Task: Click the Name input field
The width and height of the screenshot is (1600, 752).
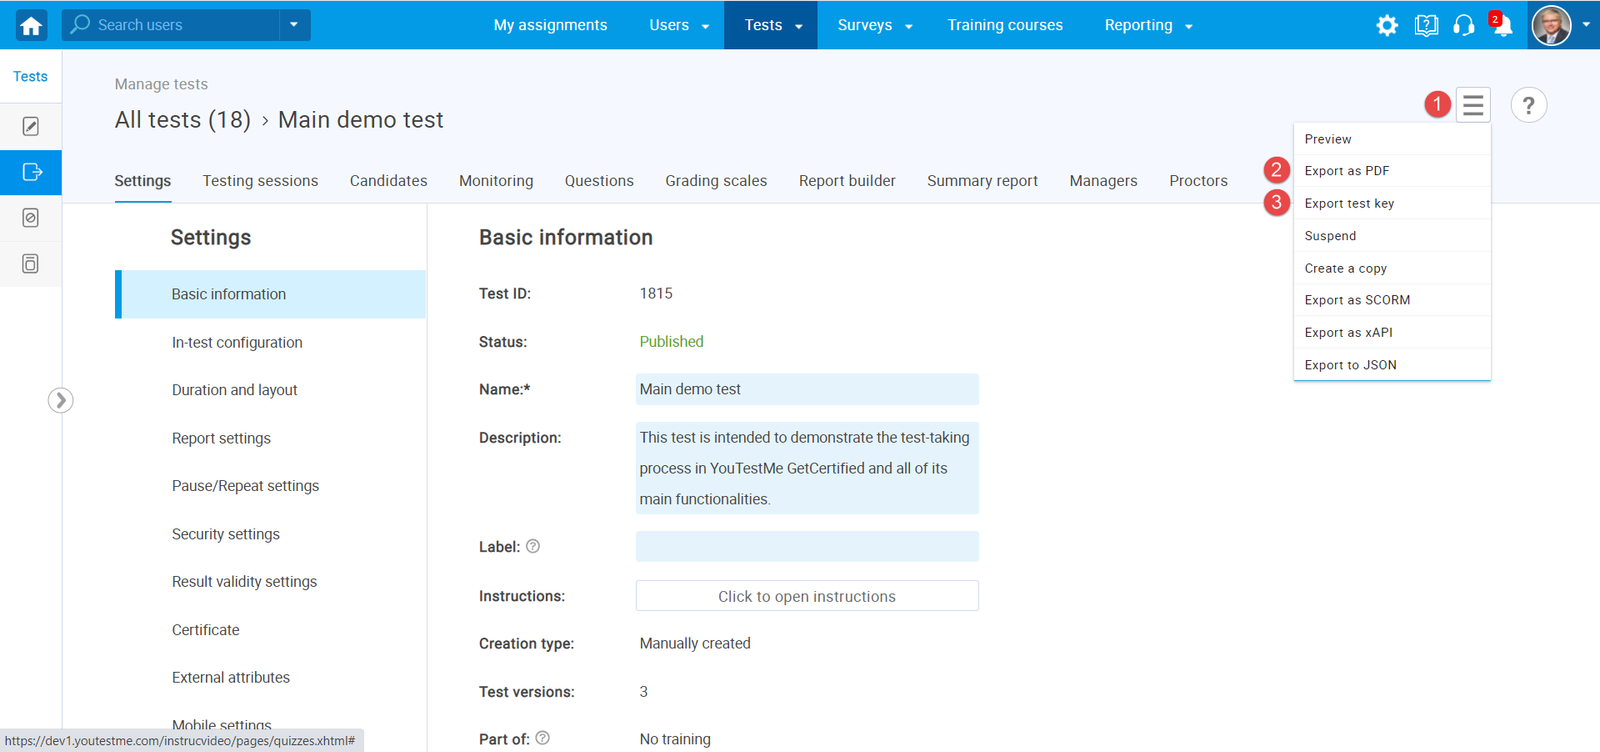Action: [x=807, y=389]
